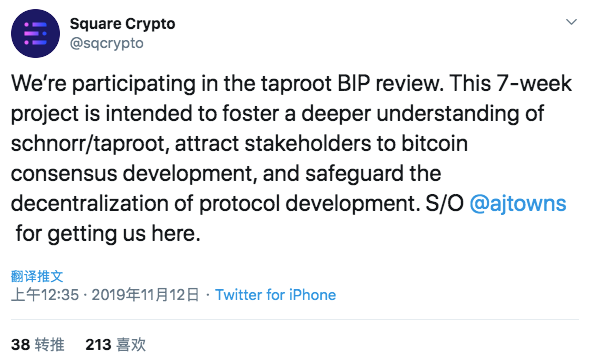The image size is (589, 363).
Task: View the 213 喜欢 likes list
Action: [115, 345]
